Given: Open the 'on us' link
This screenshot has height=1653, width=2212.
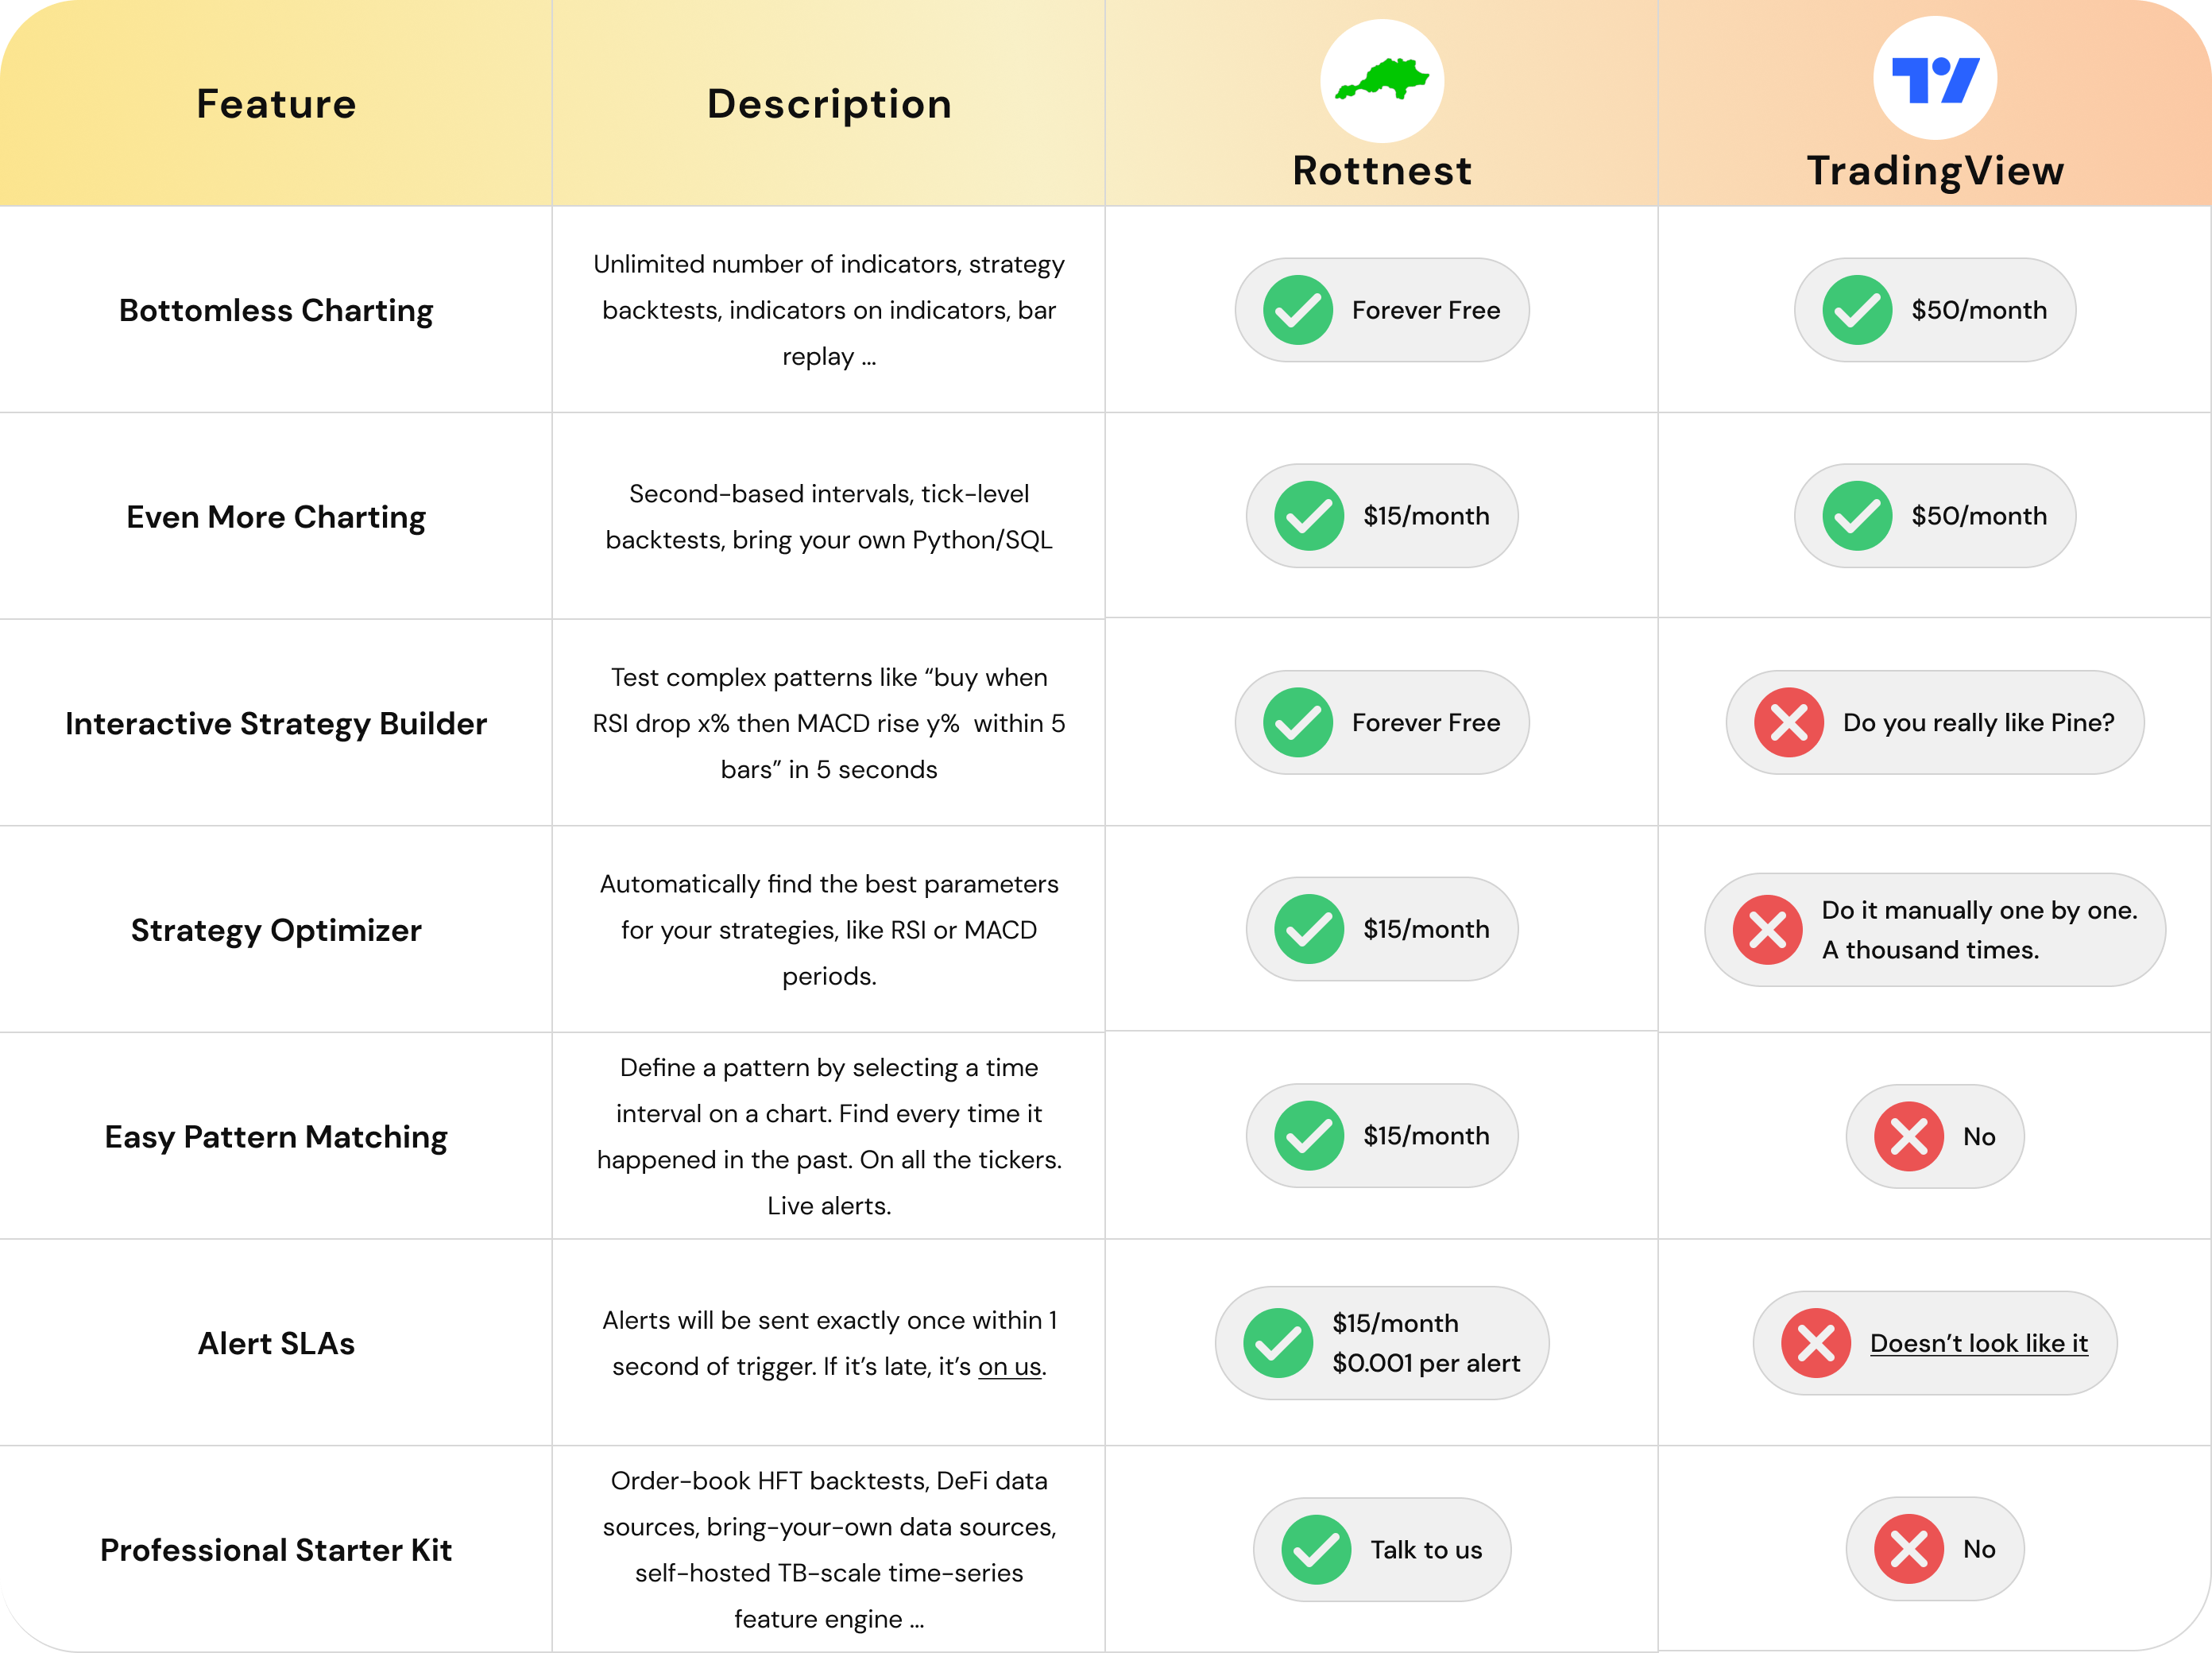Looking at the screenshot, I should (x=1009, y=1366).
